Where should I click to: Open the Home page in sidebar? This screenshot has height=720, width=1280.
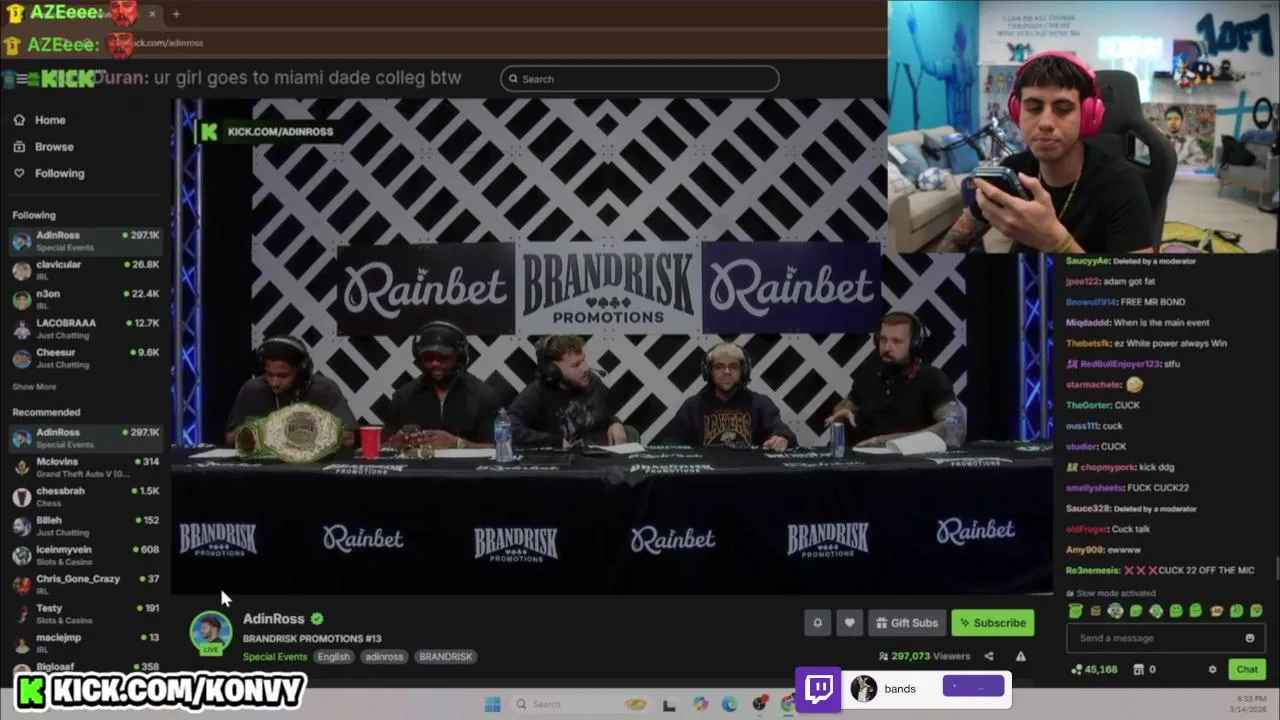(40, 120)
